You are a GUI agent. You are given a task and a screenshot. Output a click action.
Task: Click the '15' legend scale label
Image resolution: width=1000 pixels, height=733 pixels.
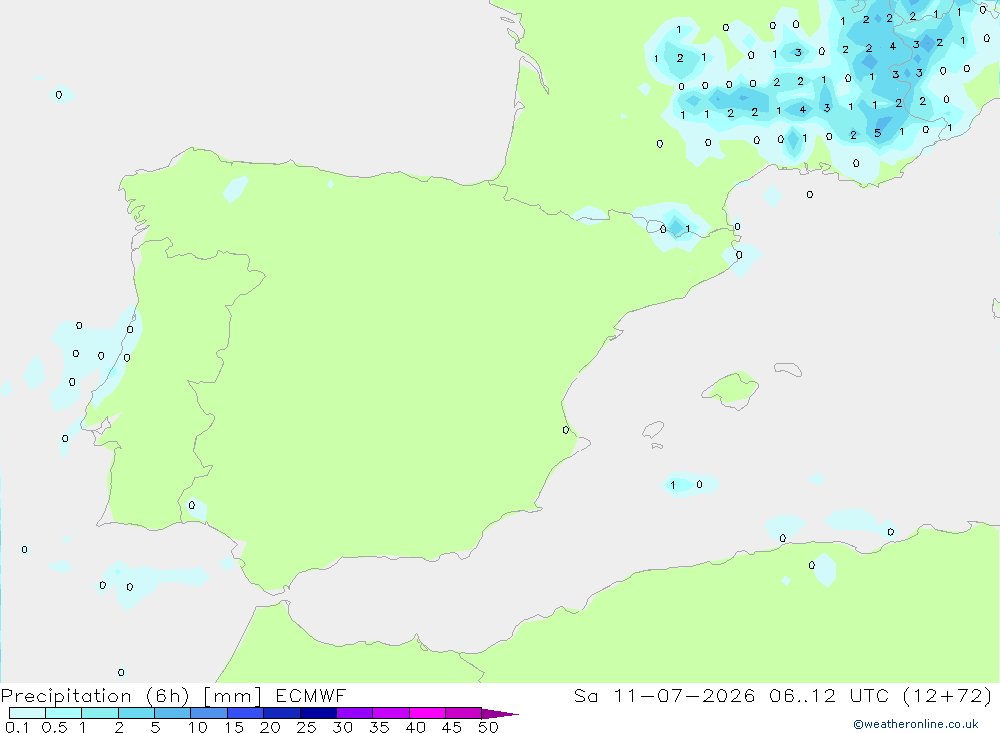[x=234, y=727]
